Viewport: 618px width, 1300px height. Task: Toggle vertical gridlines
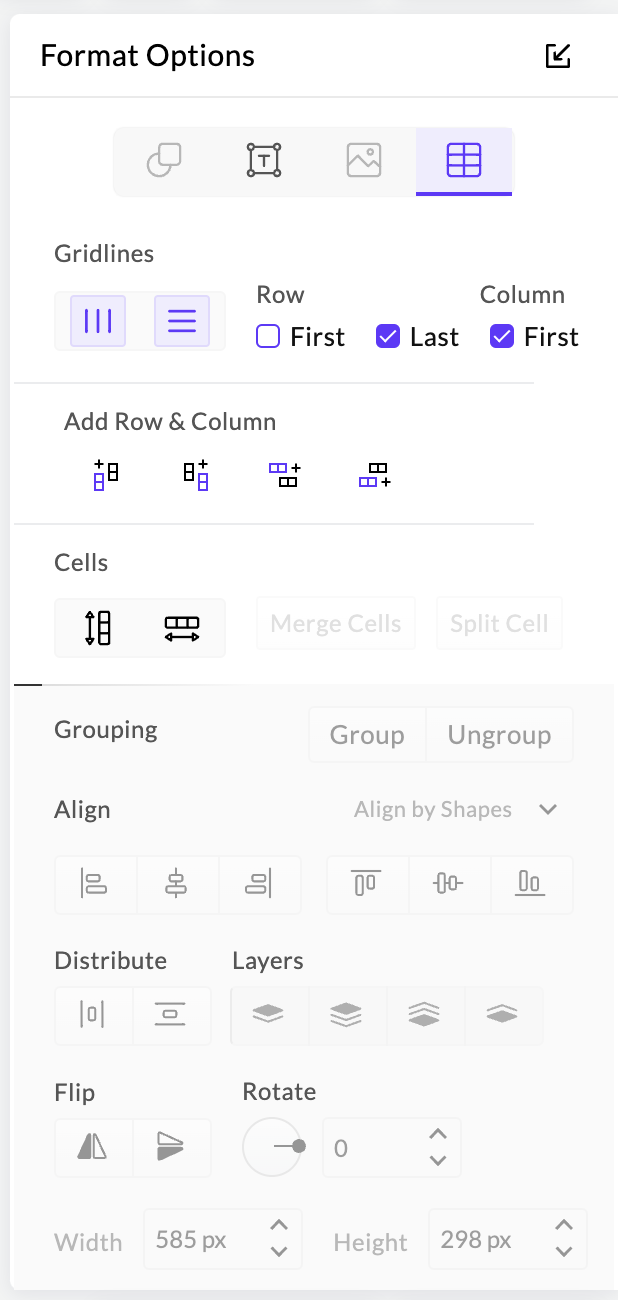98,321
